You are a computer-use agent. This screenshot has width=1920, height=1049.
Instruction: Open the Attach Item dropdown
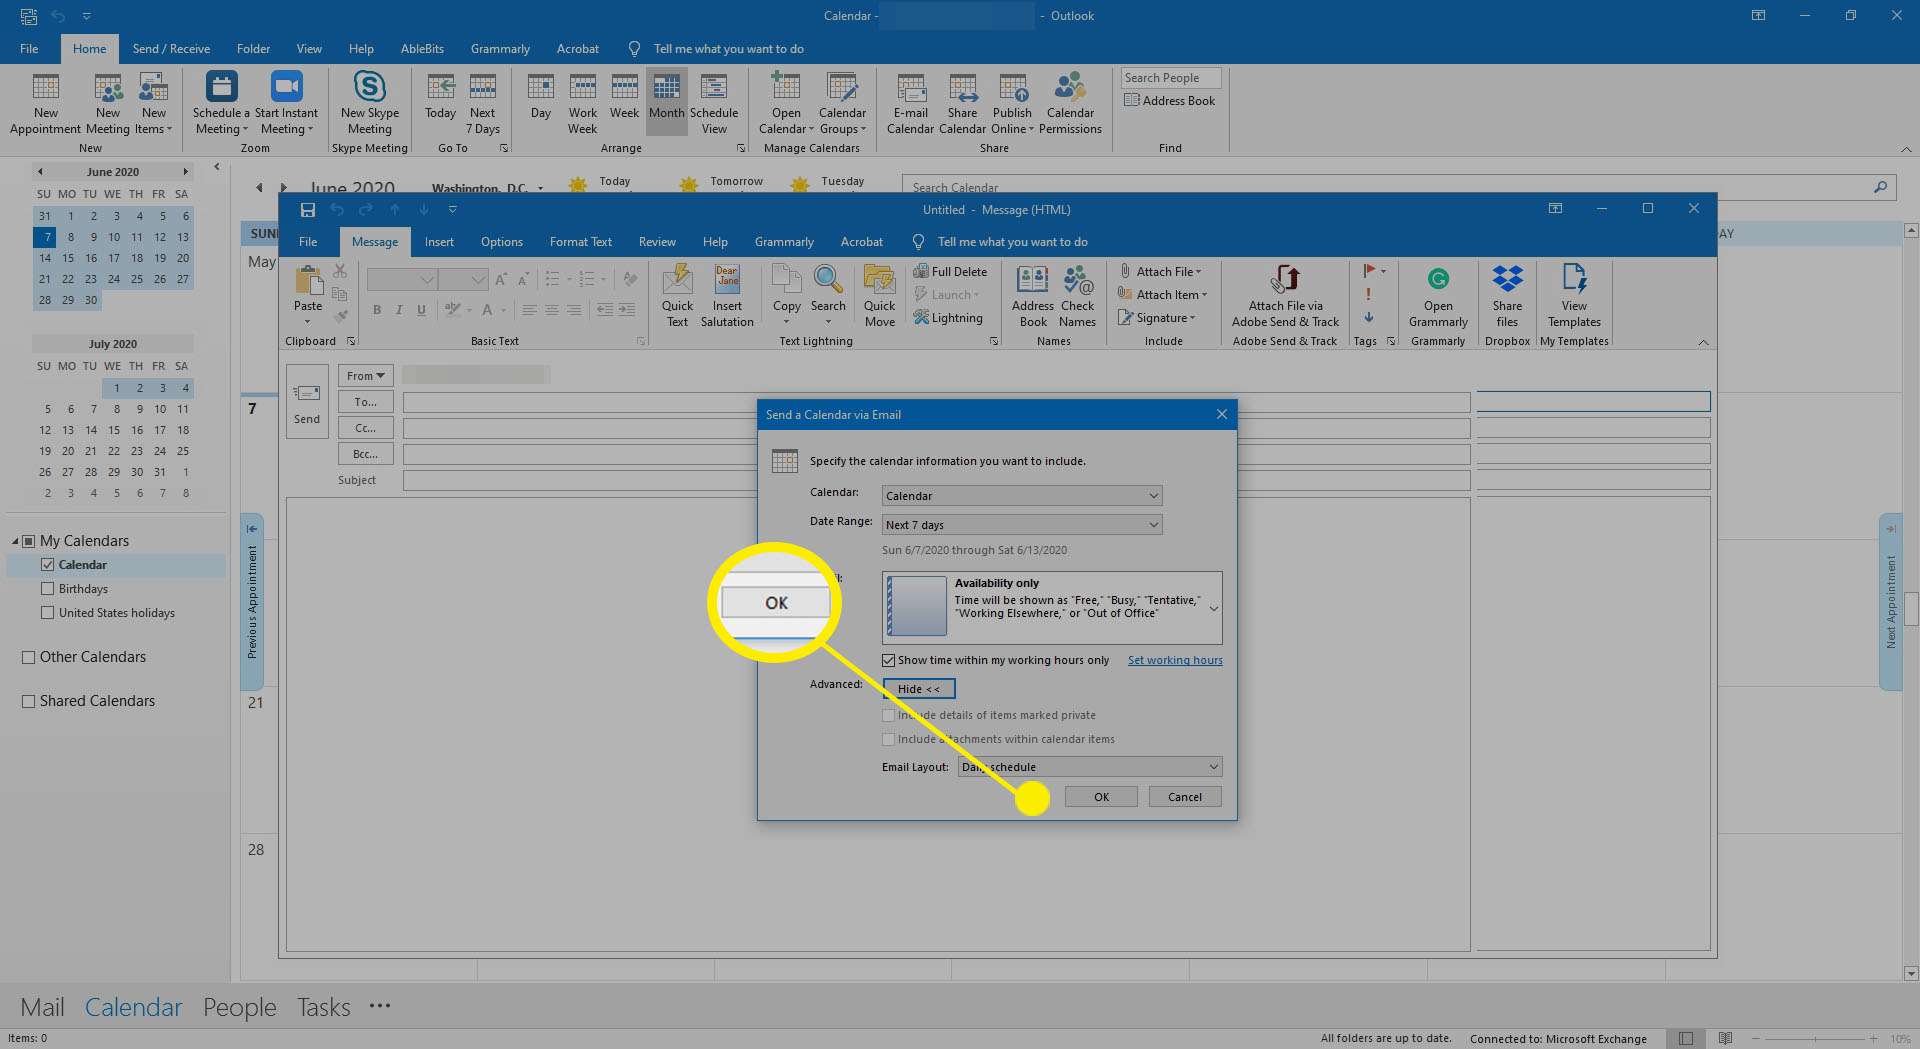tap(1163, 295)
